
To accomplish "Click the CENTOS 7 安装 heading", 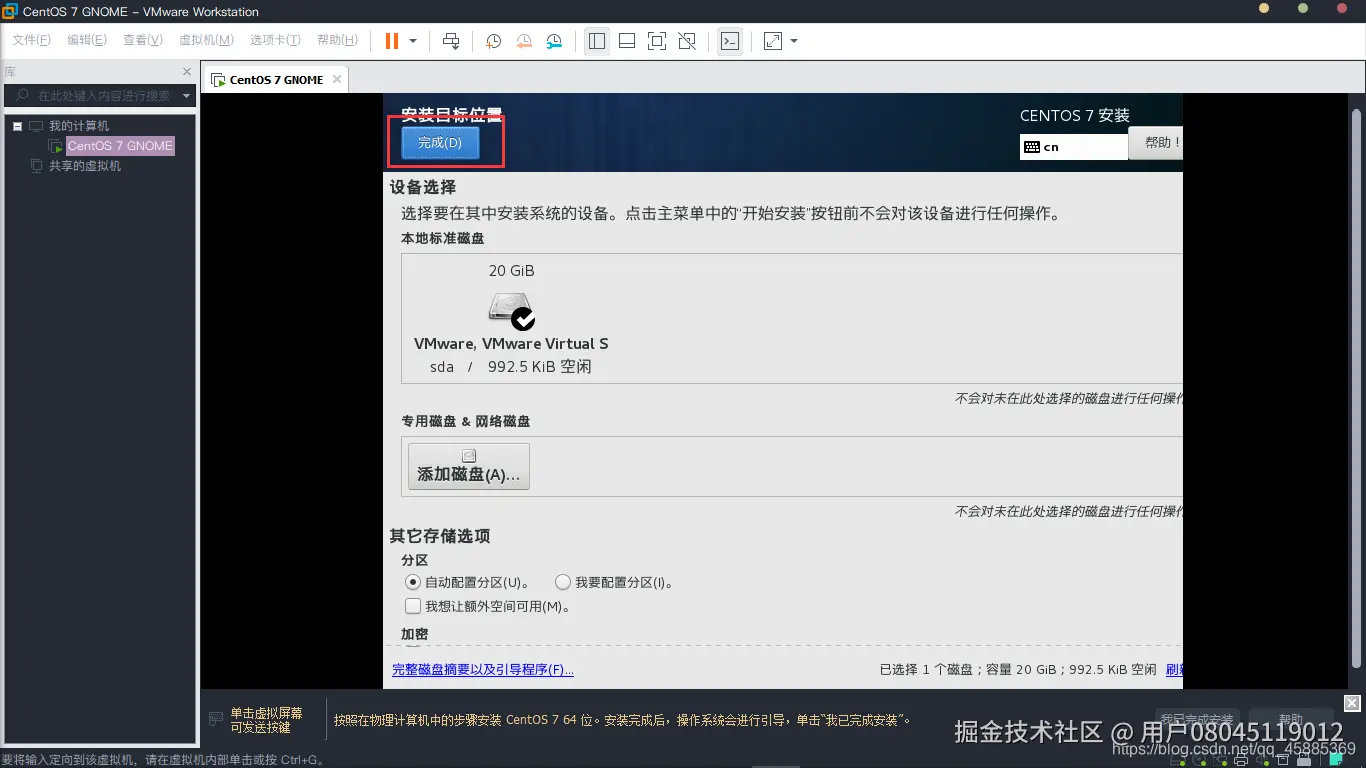I will tap(1075, 116).
